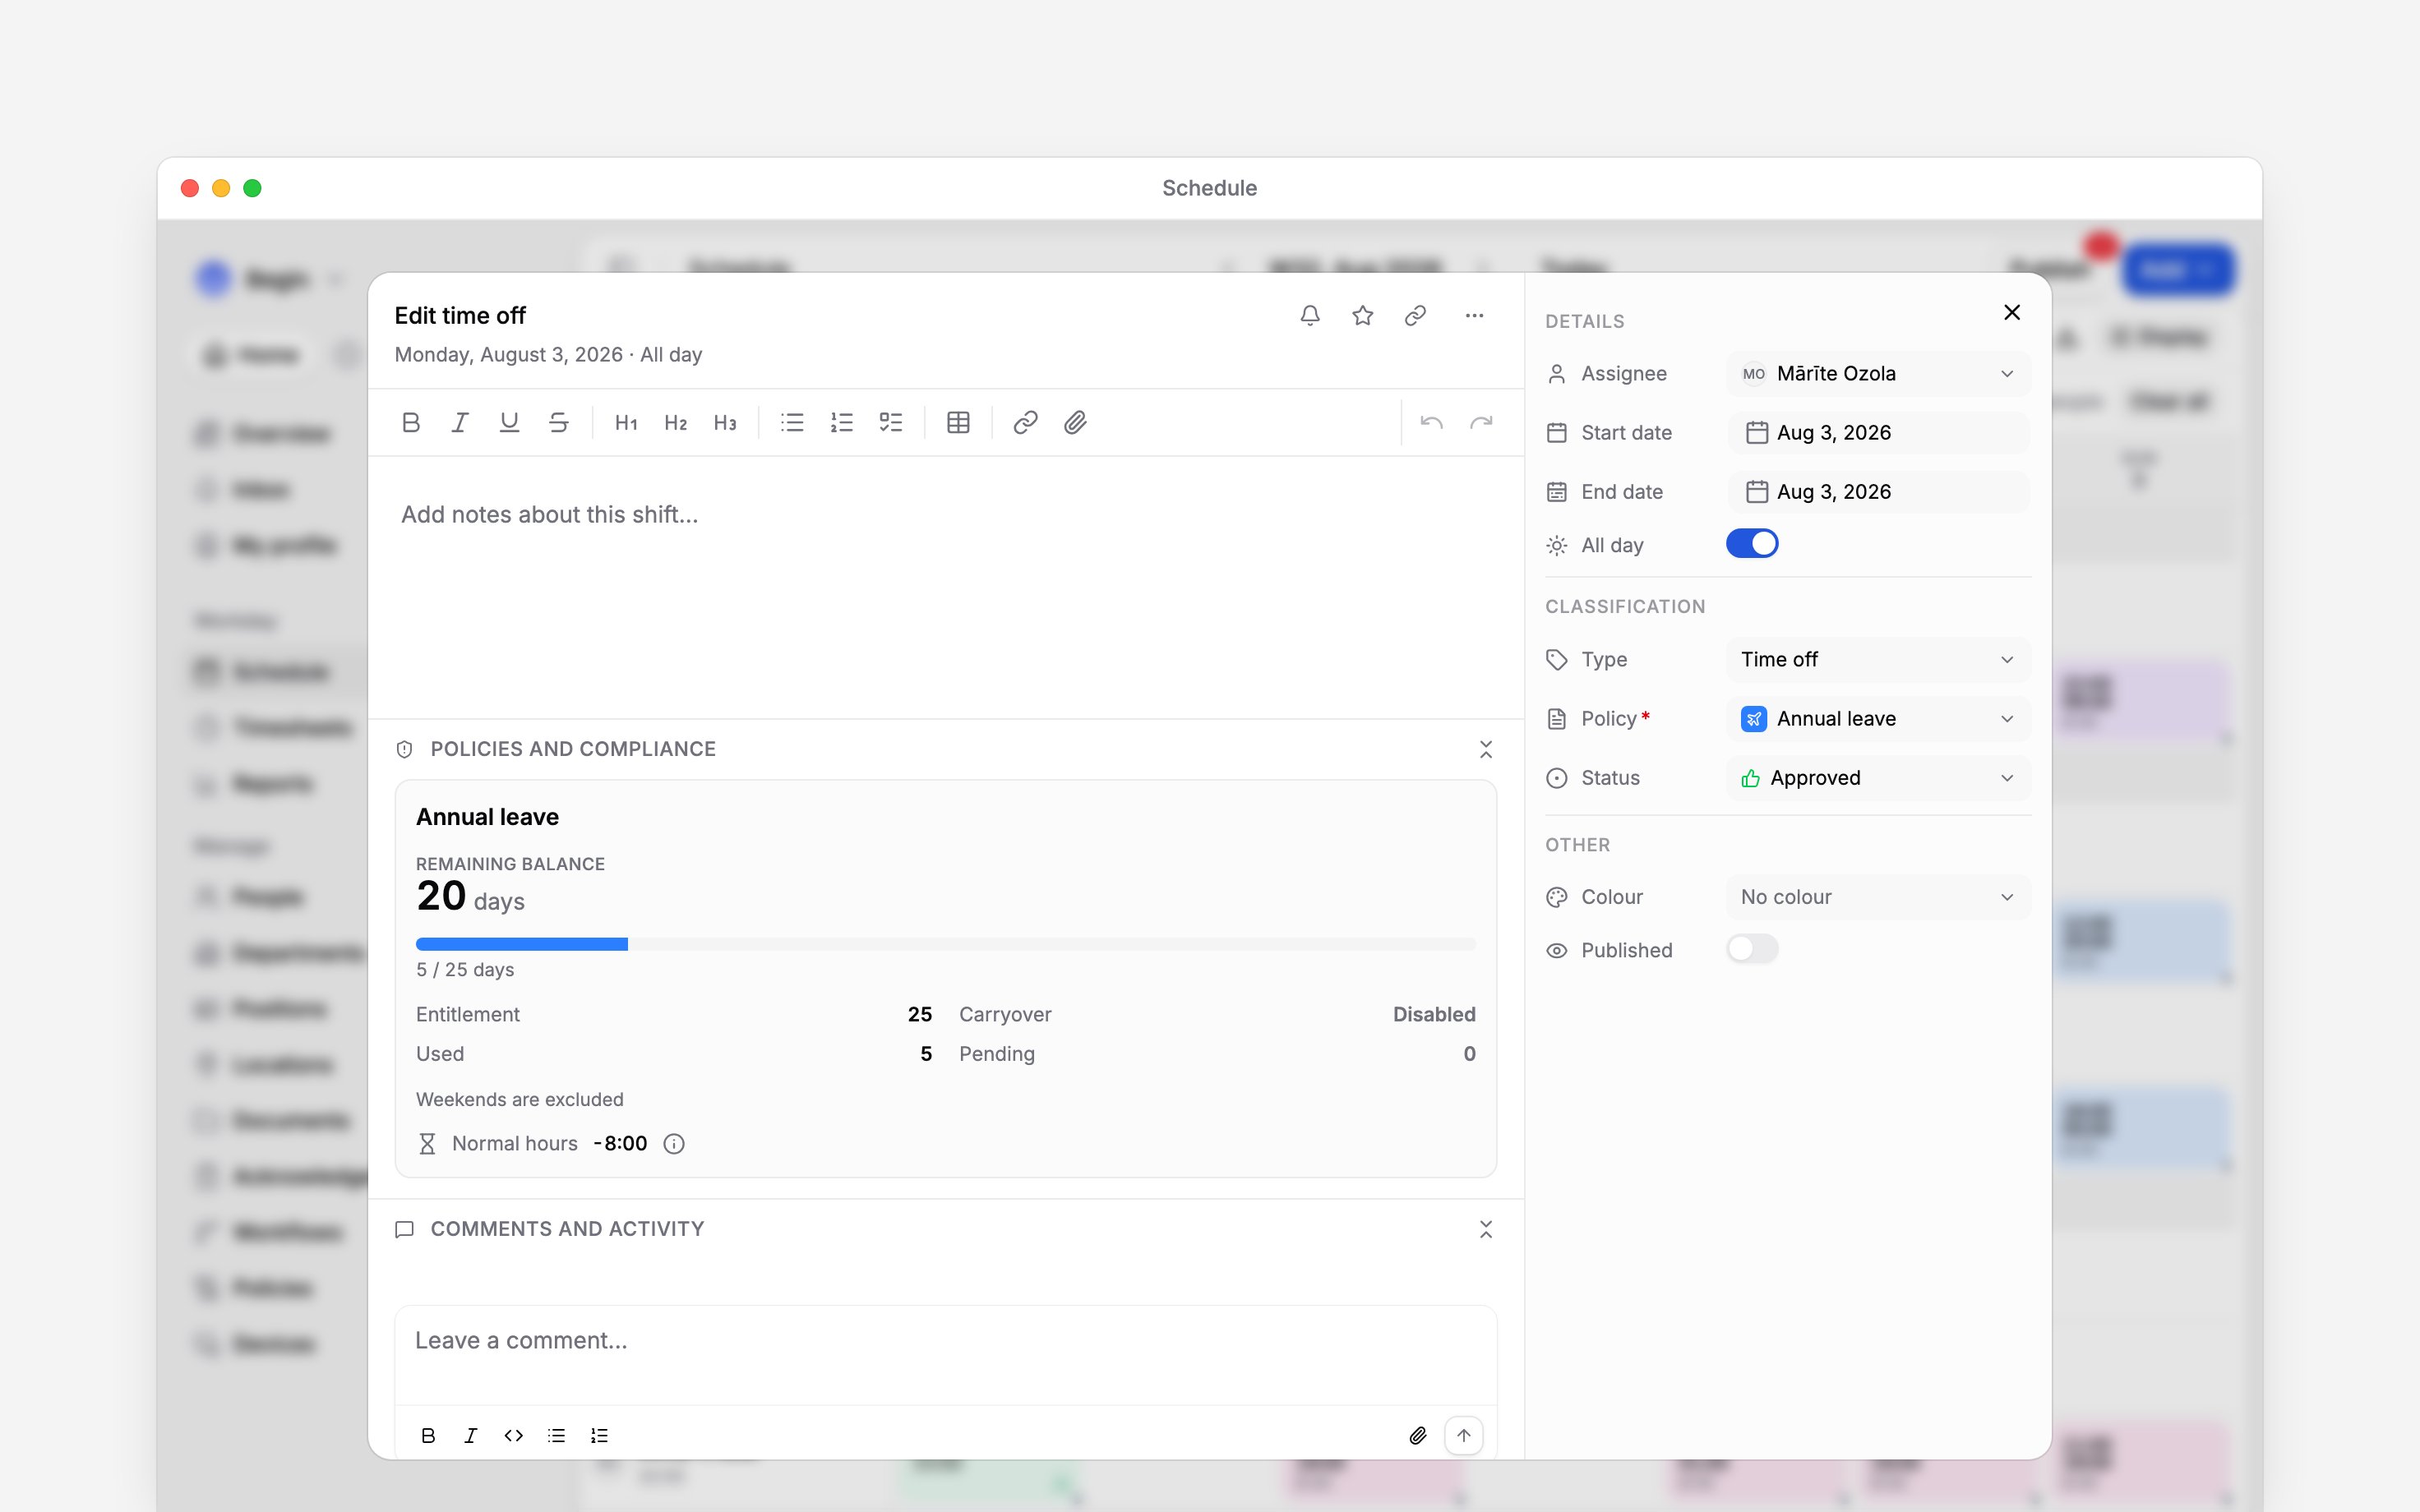This screenshot has height=1512, width=2420.
Task: Click the 'Edit time off' dialog title
Action: click(x=460, y=316)
